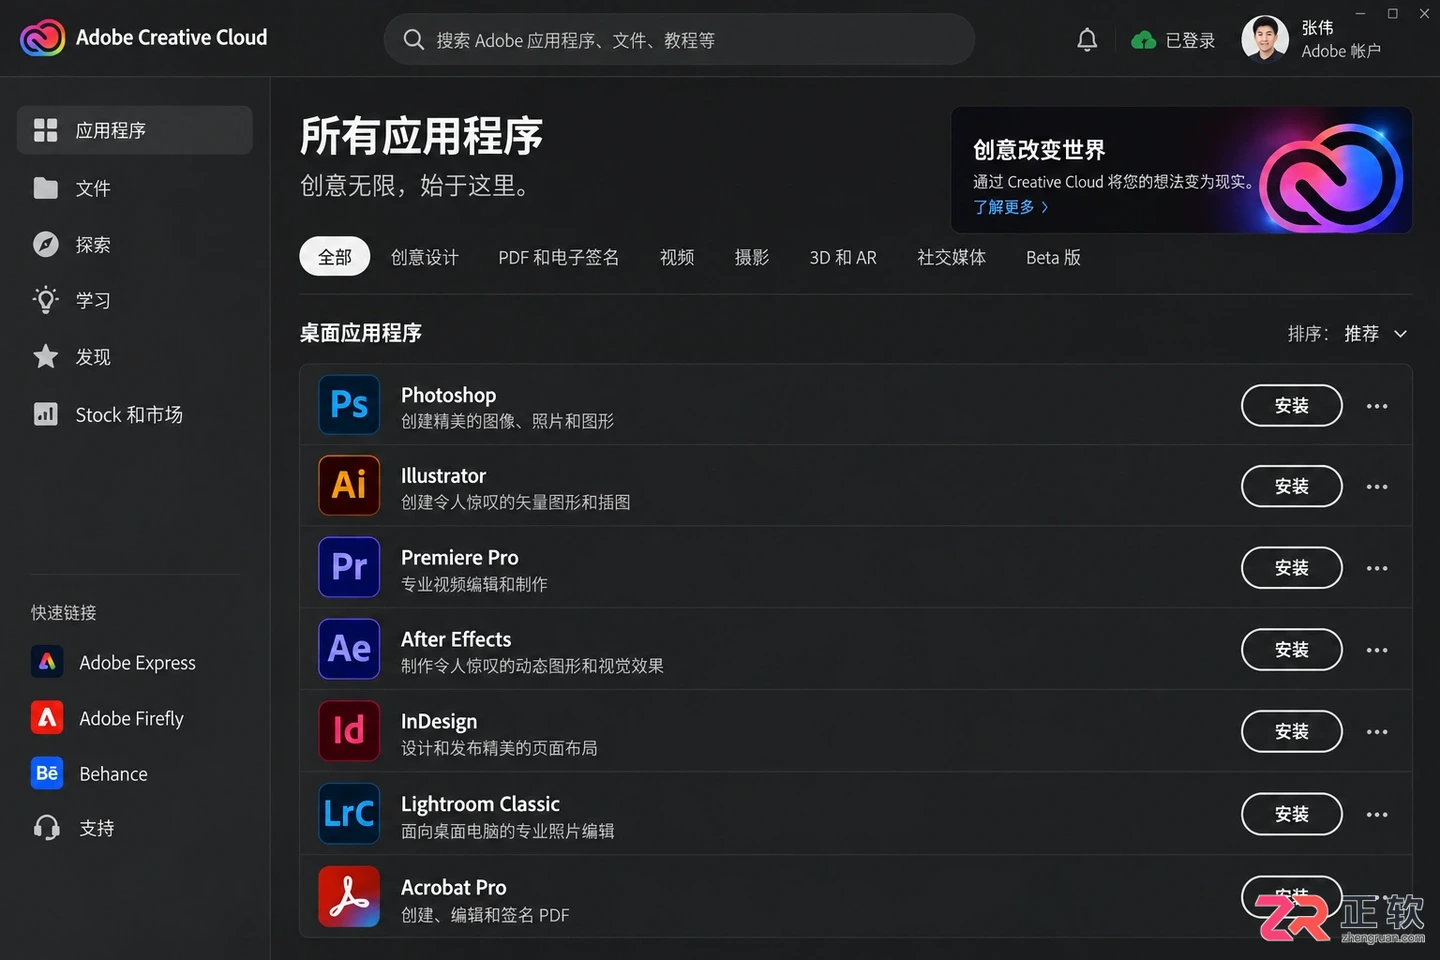
Task: Click the After Effects Ae app icon
Action: pyautogui.click(x=349, y=649)
